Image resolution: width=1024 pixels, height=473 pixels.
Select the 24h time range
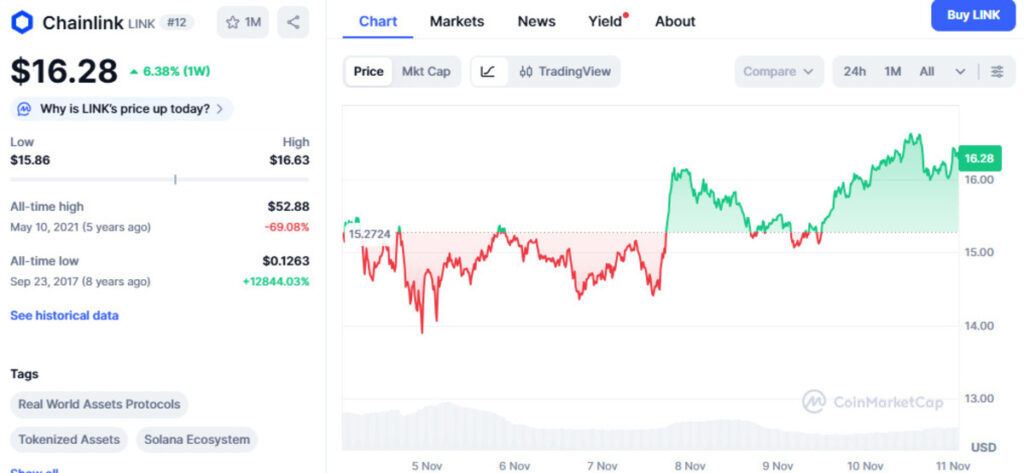(x=854, y=71)
